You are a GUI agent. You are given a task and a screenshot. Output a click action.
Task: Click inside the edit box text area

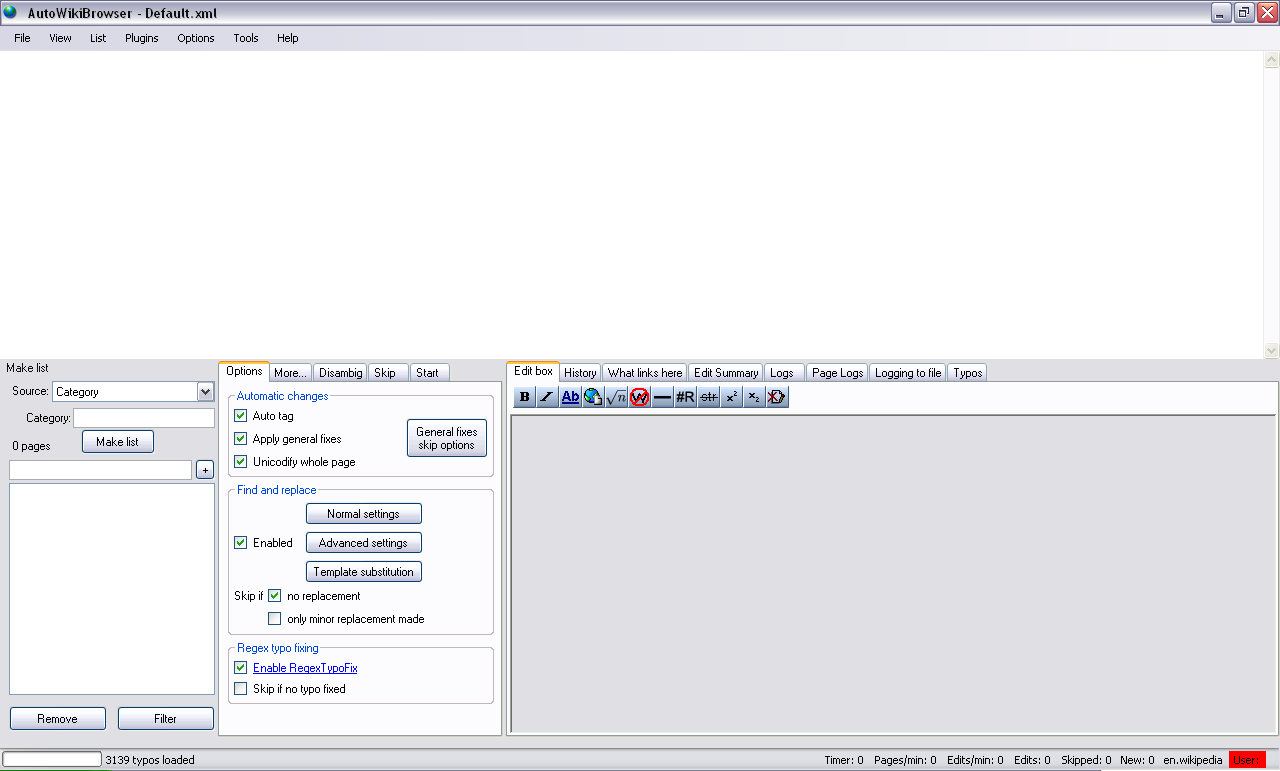click(893, 573)
